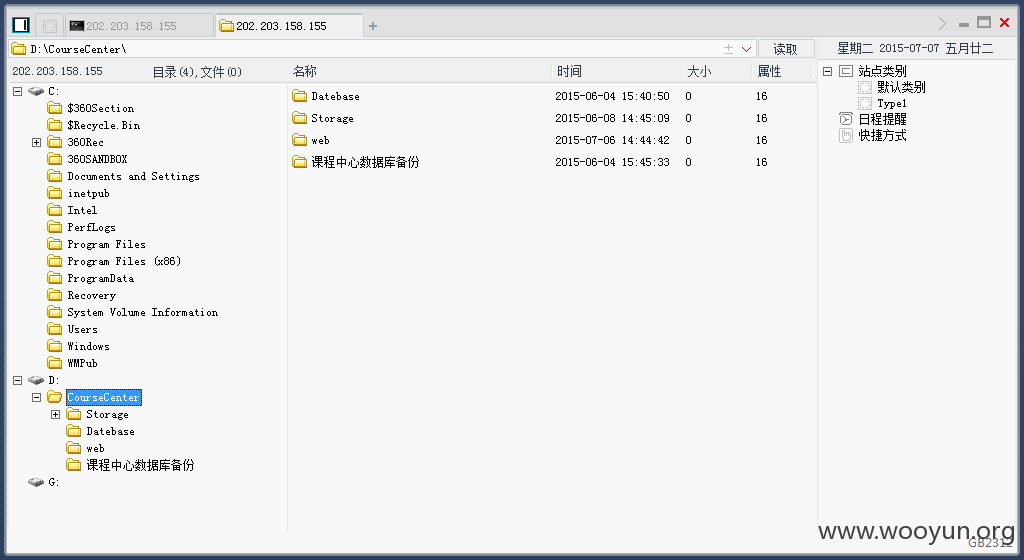The image size is (1024, 560).
Task: Select $360Section folder in tree
Action: 101,108
